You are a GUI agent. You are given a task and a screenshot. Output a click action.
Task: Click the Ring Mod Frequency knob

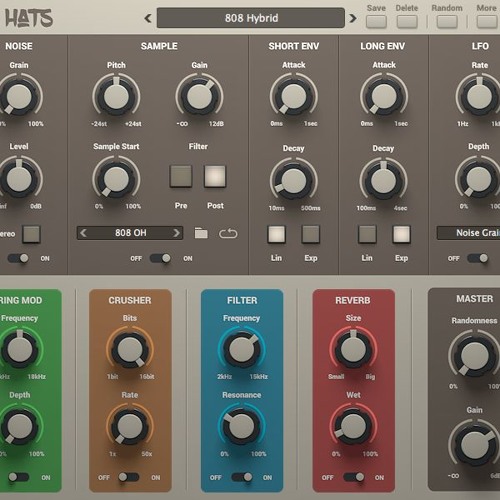[x=20, y=350]
